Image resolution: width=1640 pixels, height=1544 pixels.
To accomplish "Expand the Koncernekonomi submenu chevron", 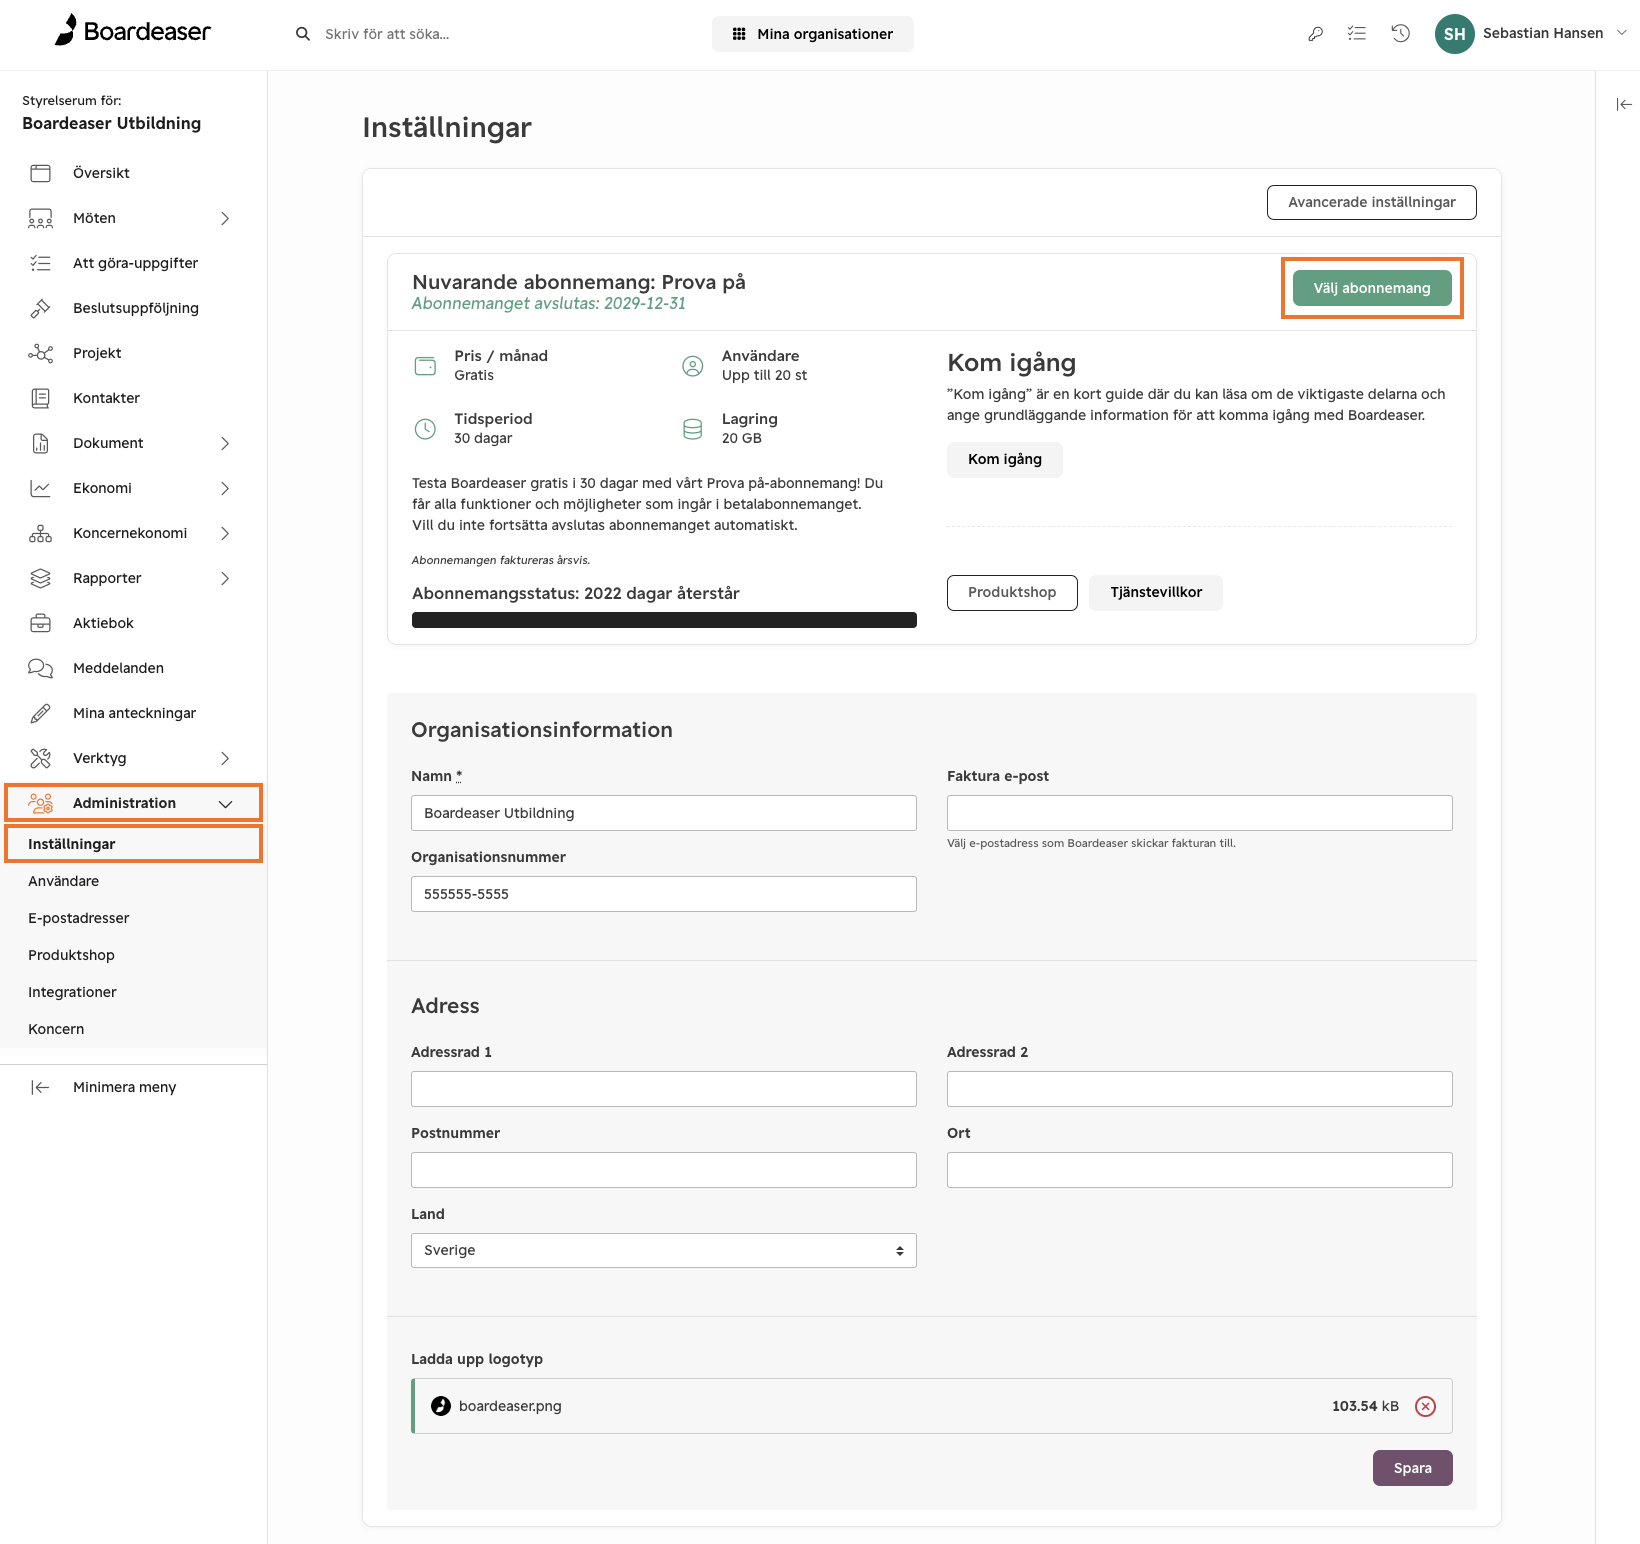I will [x=225, y=533].
